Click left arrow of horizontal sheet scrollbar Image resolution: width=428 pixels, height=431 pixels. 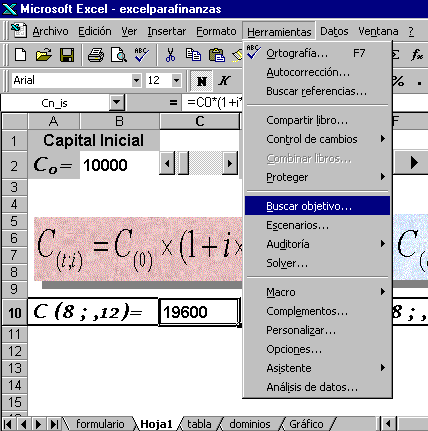coord(388,424)
